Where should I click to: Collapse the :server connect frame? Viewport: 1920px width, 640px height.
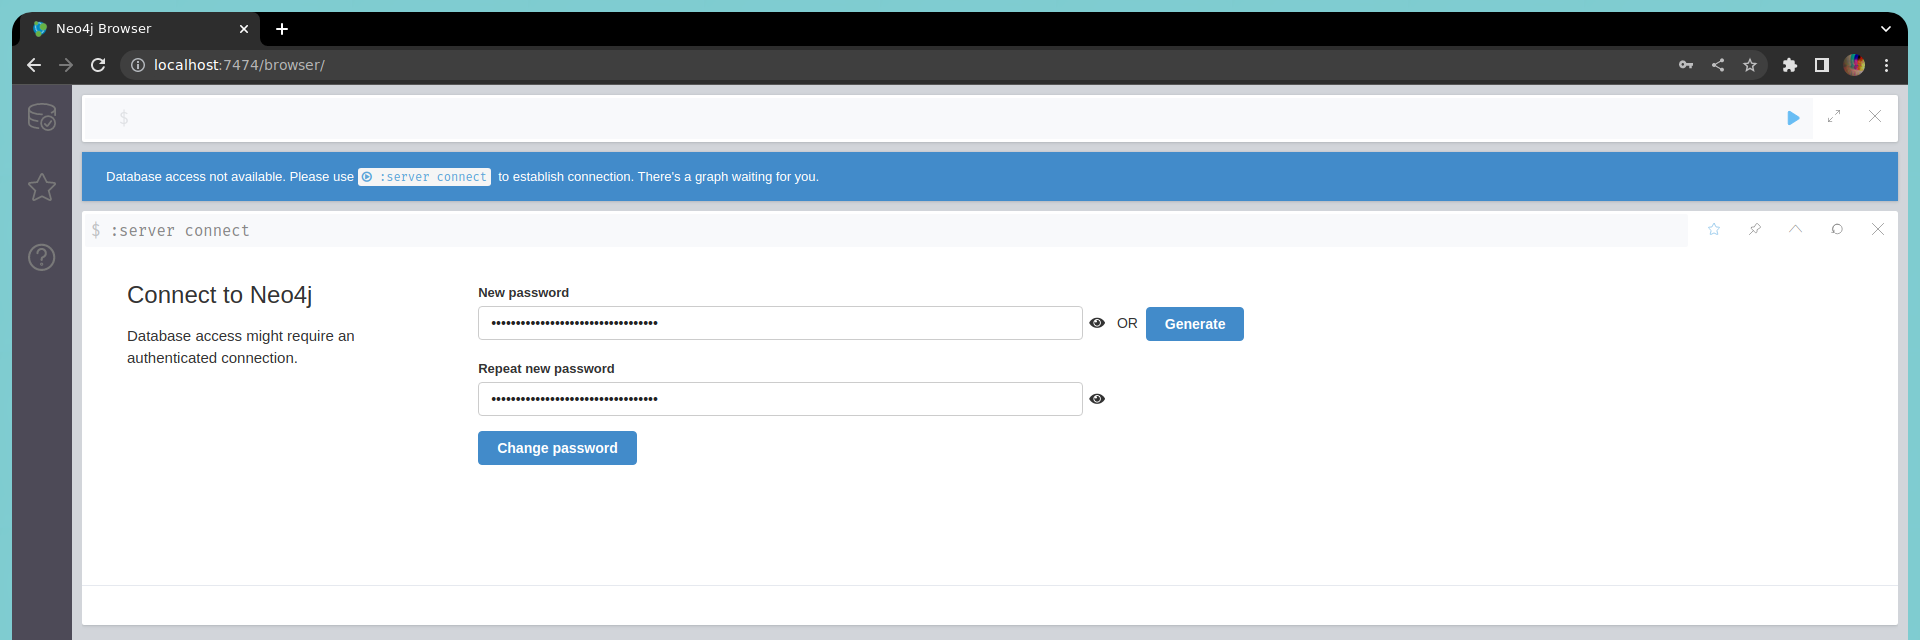[x=1796, y=229]
